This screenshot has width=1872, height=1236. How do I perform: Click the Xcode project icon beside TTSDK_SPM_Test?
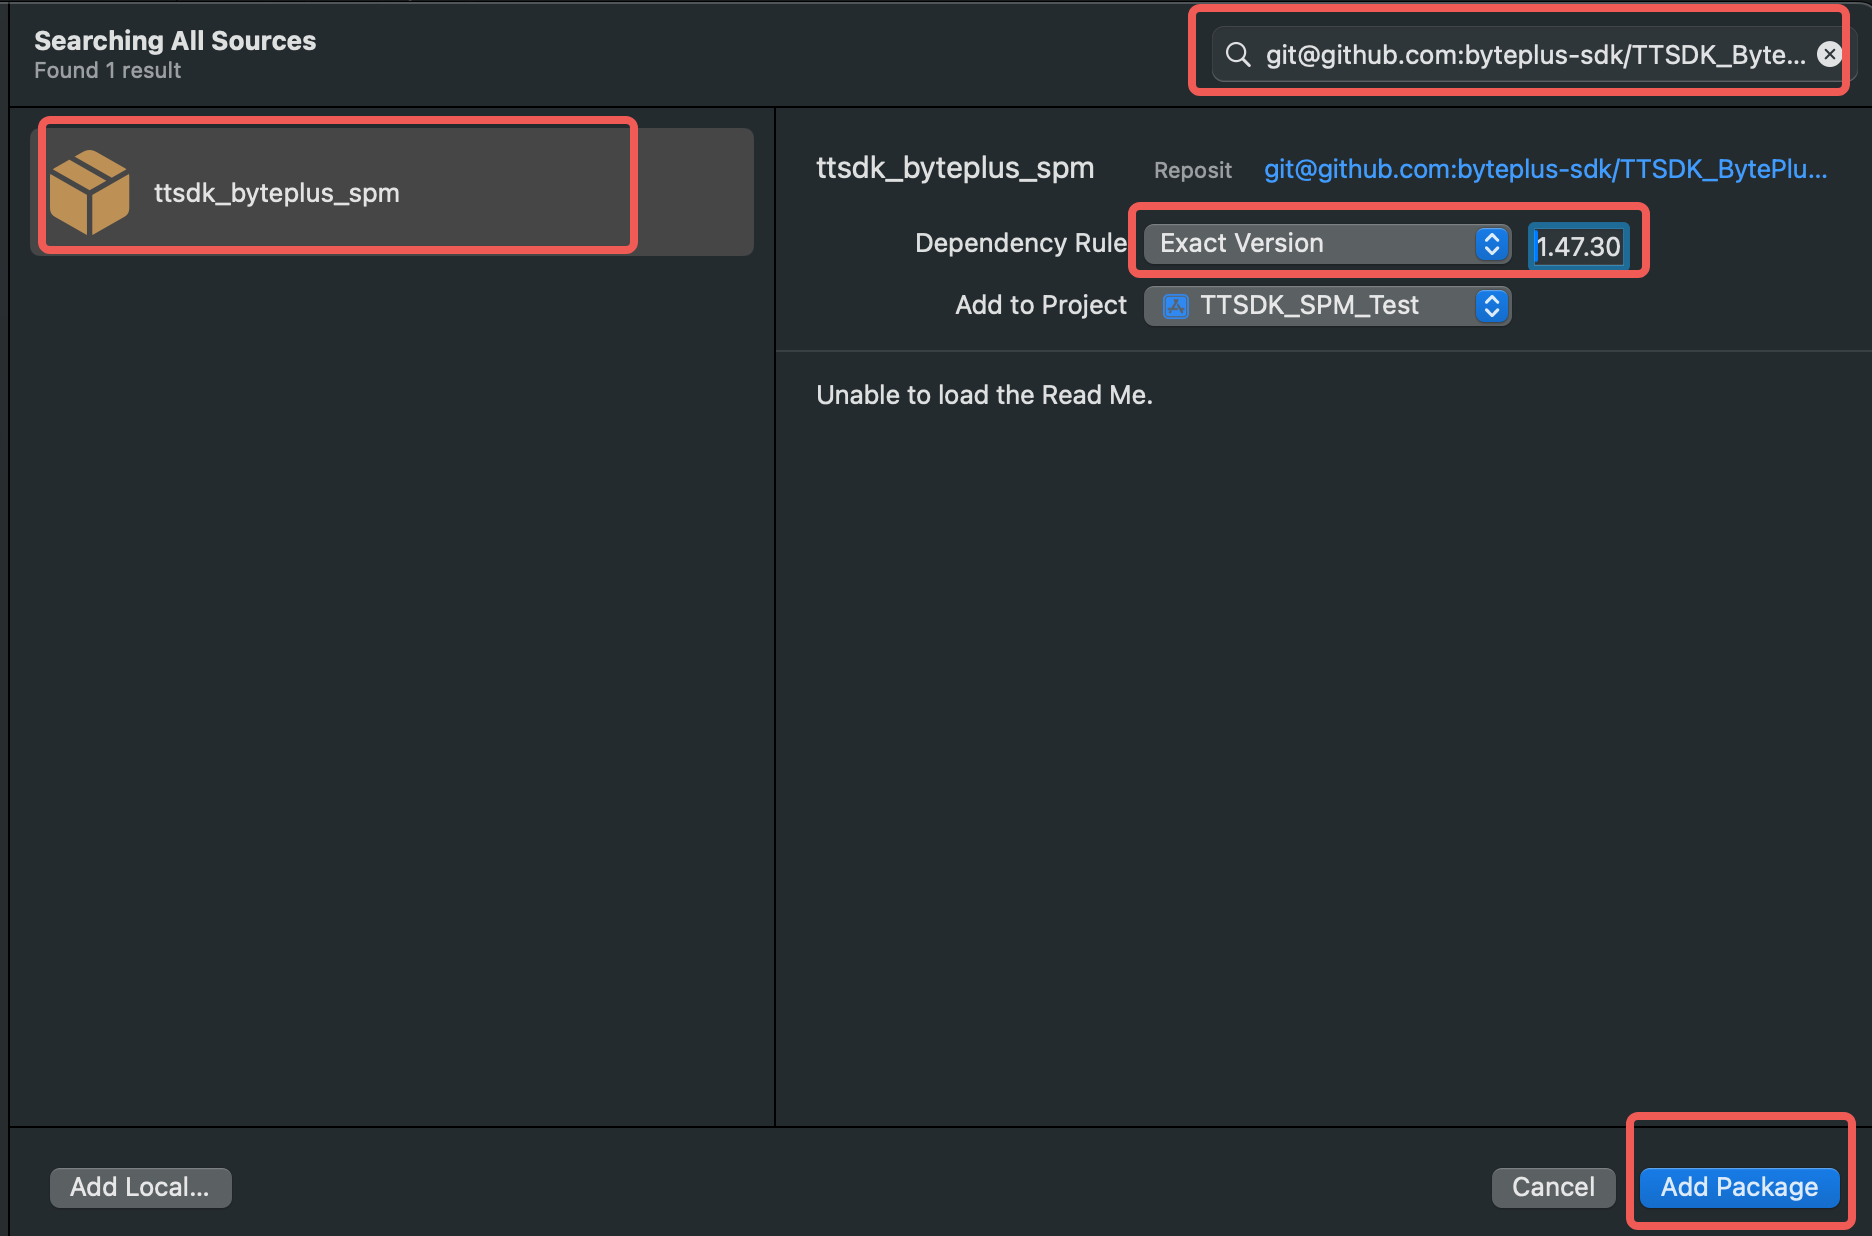(1176, 306)
